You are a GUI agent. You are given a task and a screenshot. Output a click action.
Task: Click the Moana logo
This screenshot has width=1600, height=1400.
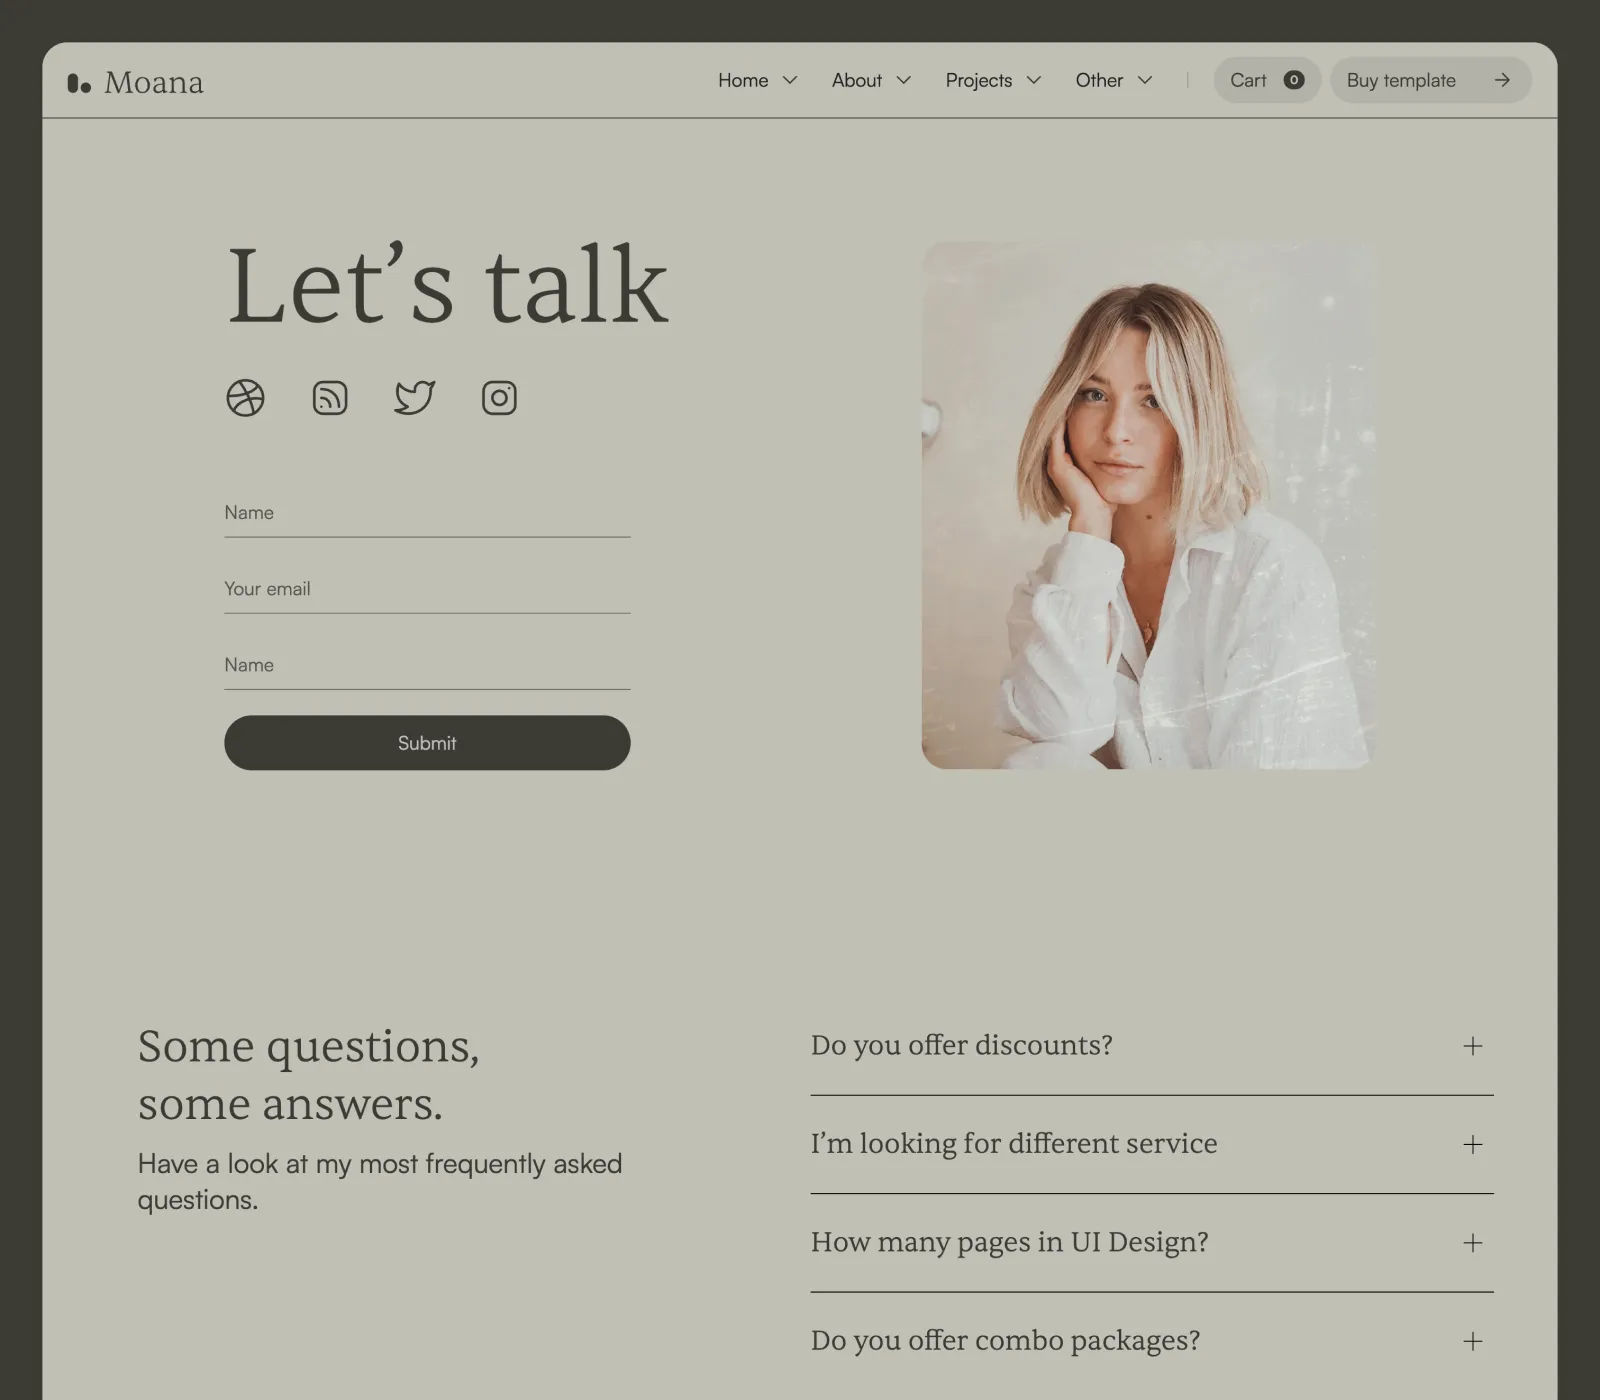point(135,82)
